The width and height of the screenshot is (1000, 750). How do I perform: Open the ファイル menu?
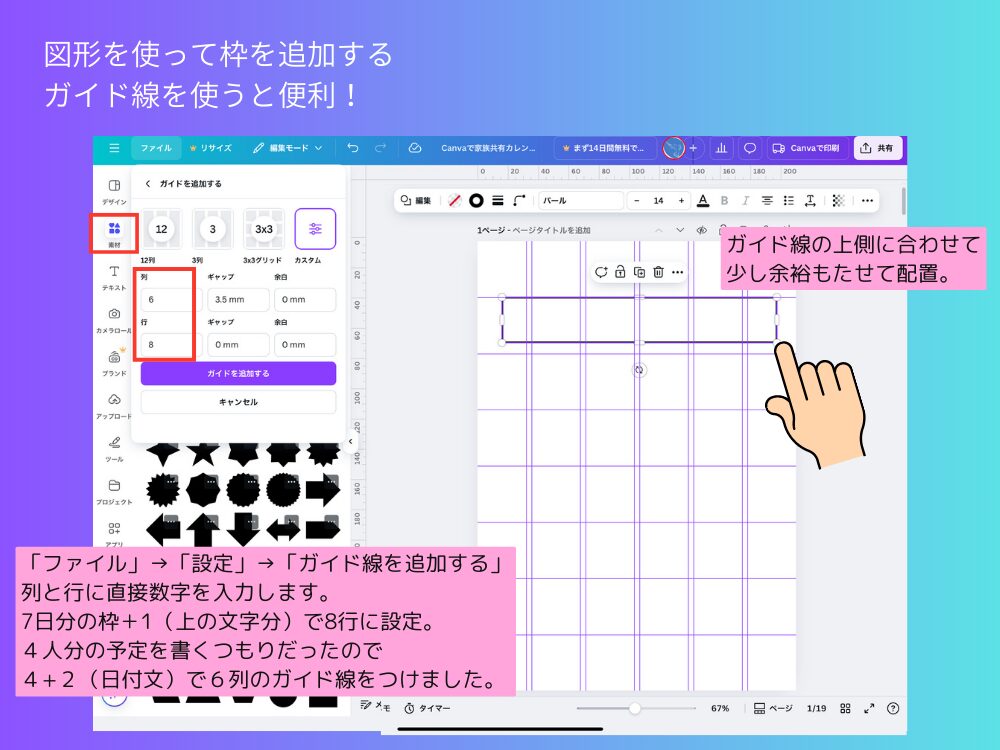[x=159, y=147]
